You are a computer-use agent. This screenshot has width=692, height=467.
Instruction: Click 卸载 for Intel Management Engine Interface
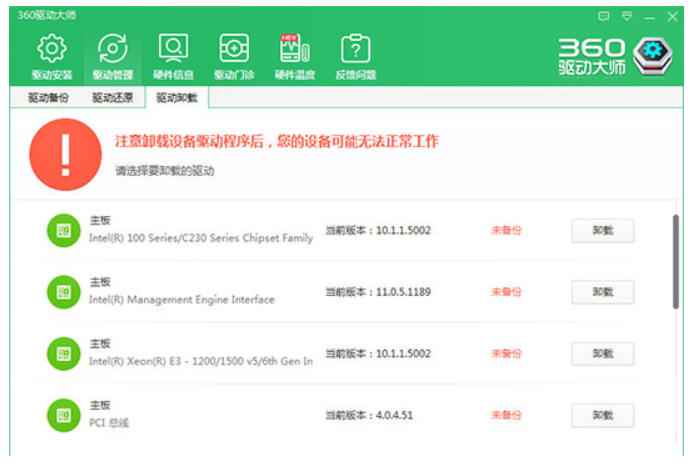click(x=602, y=292)
